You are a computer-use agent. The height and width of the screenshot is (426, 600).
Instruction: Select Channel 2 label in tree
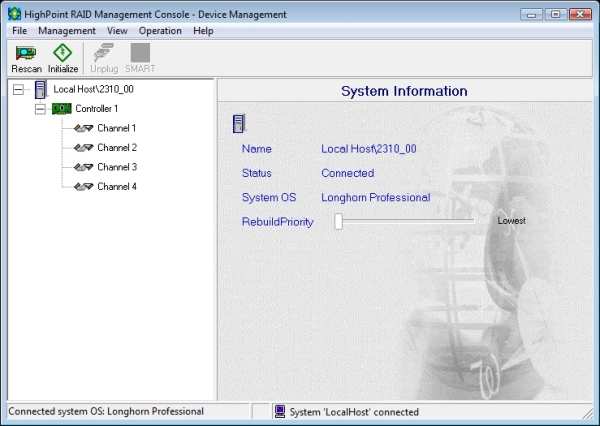coord(117,148)
